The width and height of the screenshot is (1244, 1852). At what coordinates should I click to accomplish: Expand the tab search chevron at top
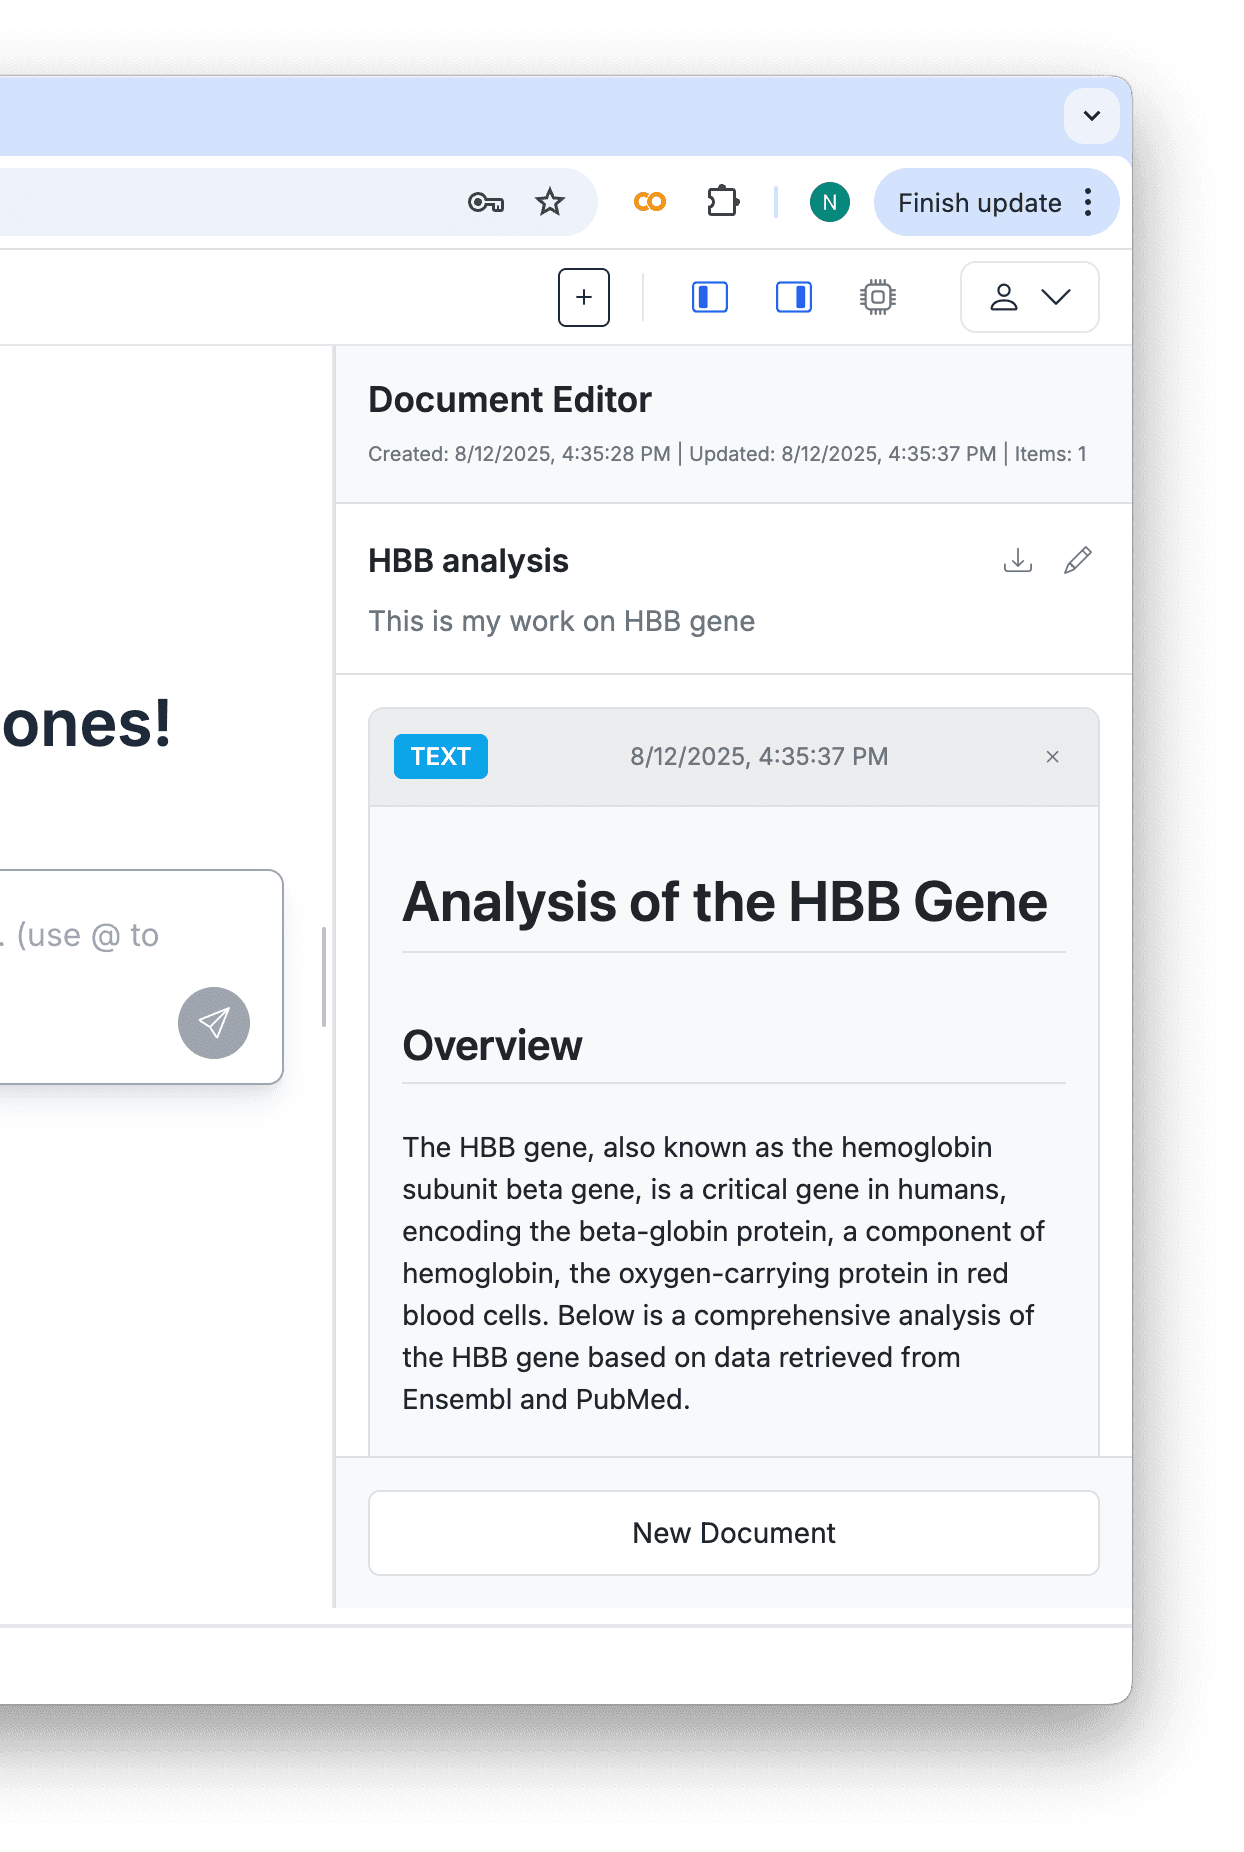tap(1092, 116)
